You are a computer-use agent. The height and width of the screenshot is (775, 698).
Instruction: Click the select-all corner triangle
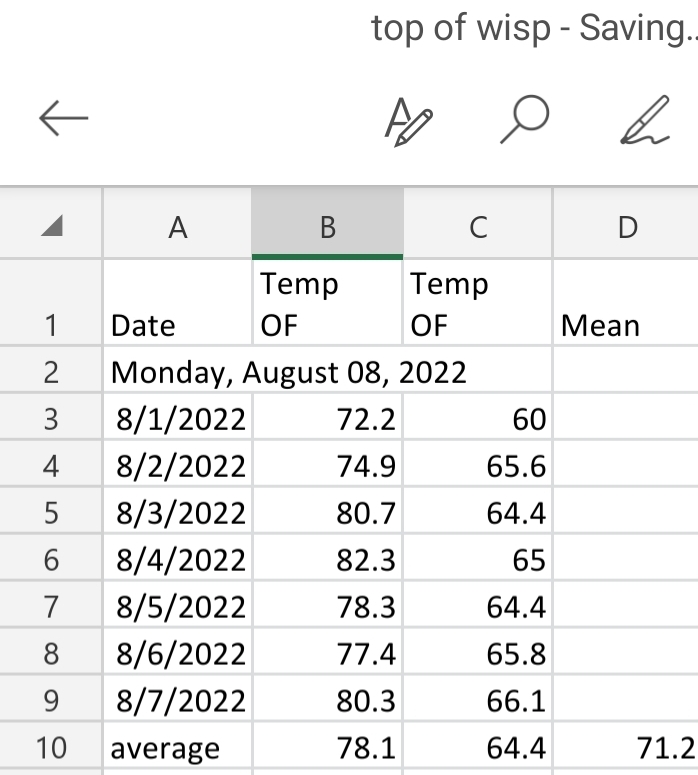click(51, 225)
